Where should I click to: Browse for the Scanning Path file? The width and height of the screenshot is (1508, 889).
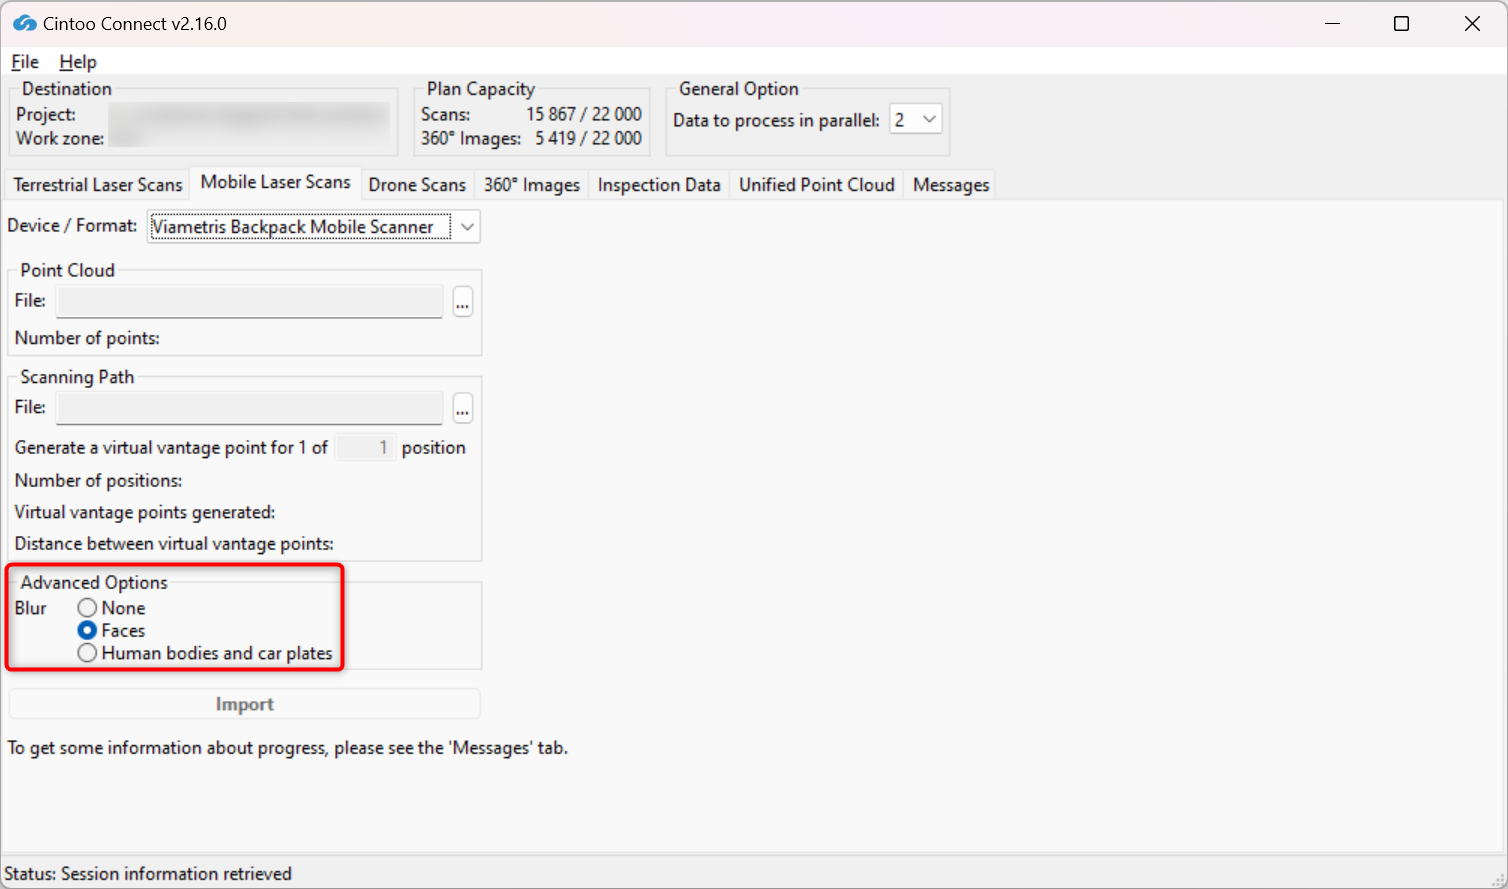tap(462, 409)
